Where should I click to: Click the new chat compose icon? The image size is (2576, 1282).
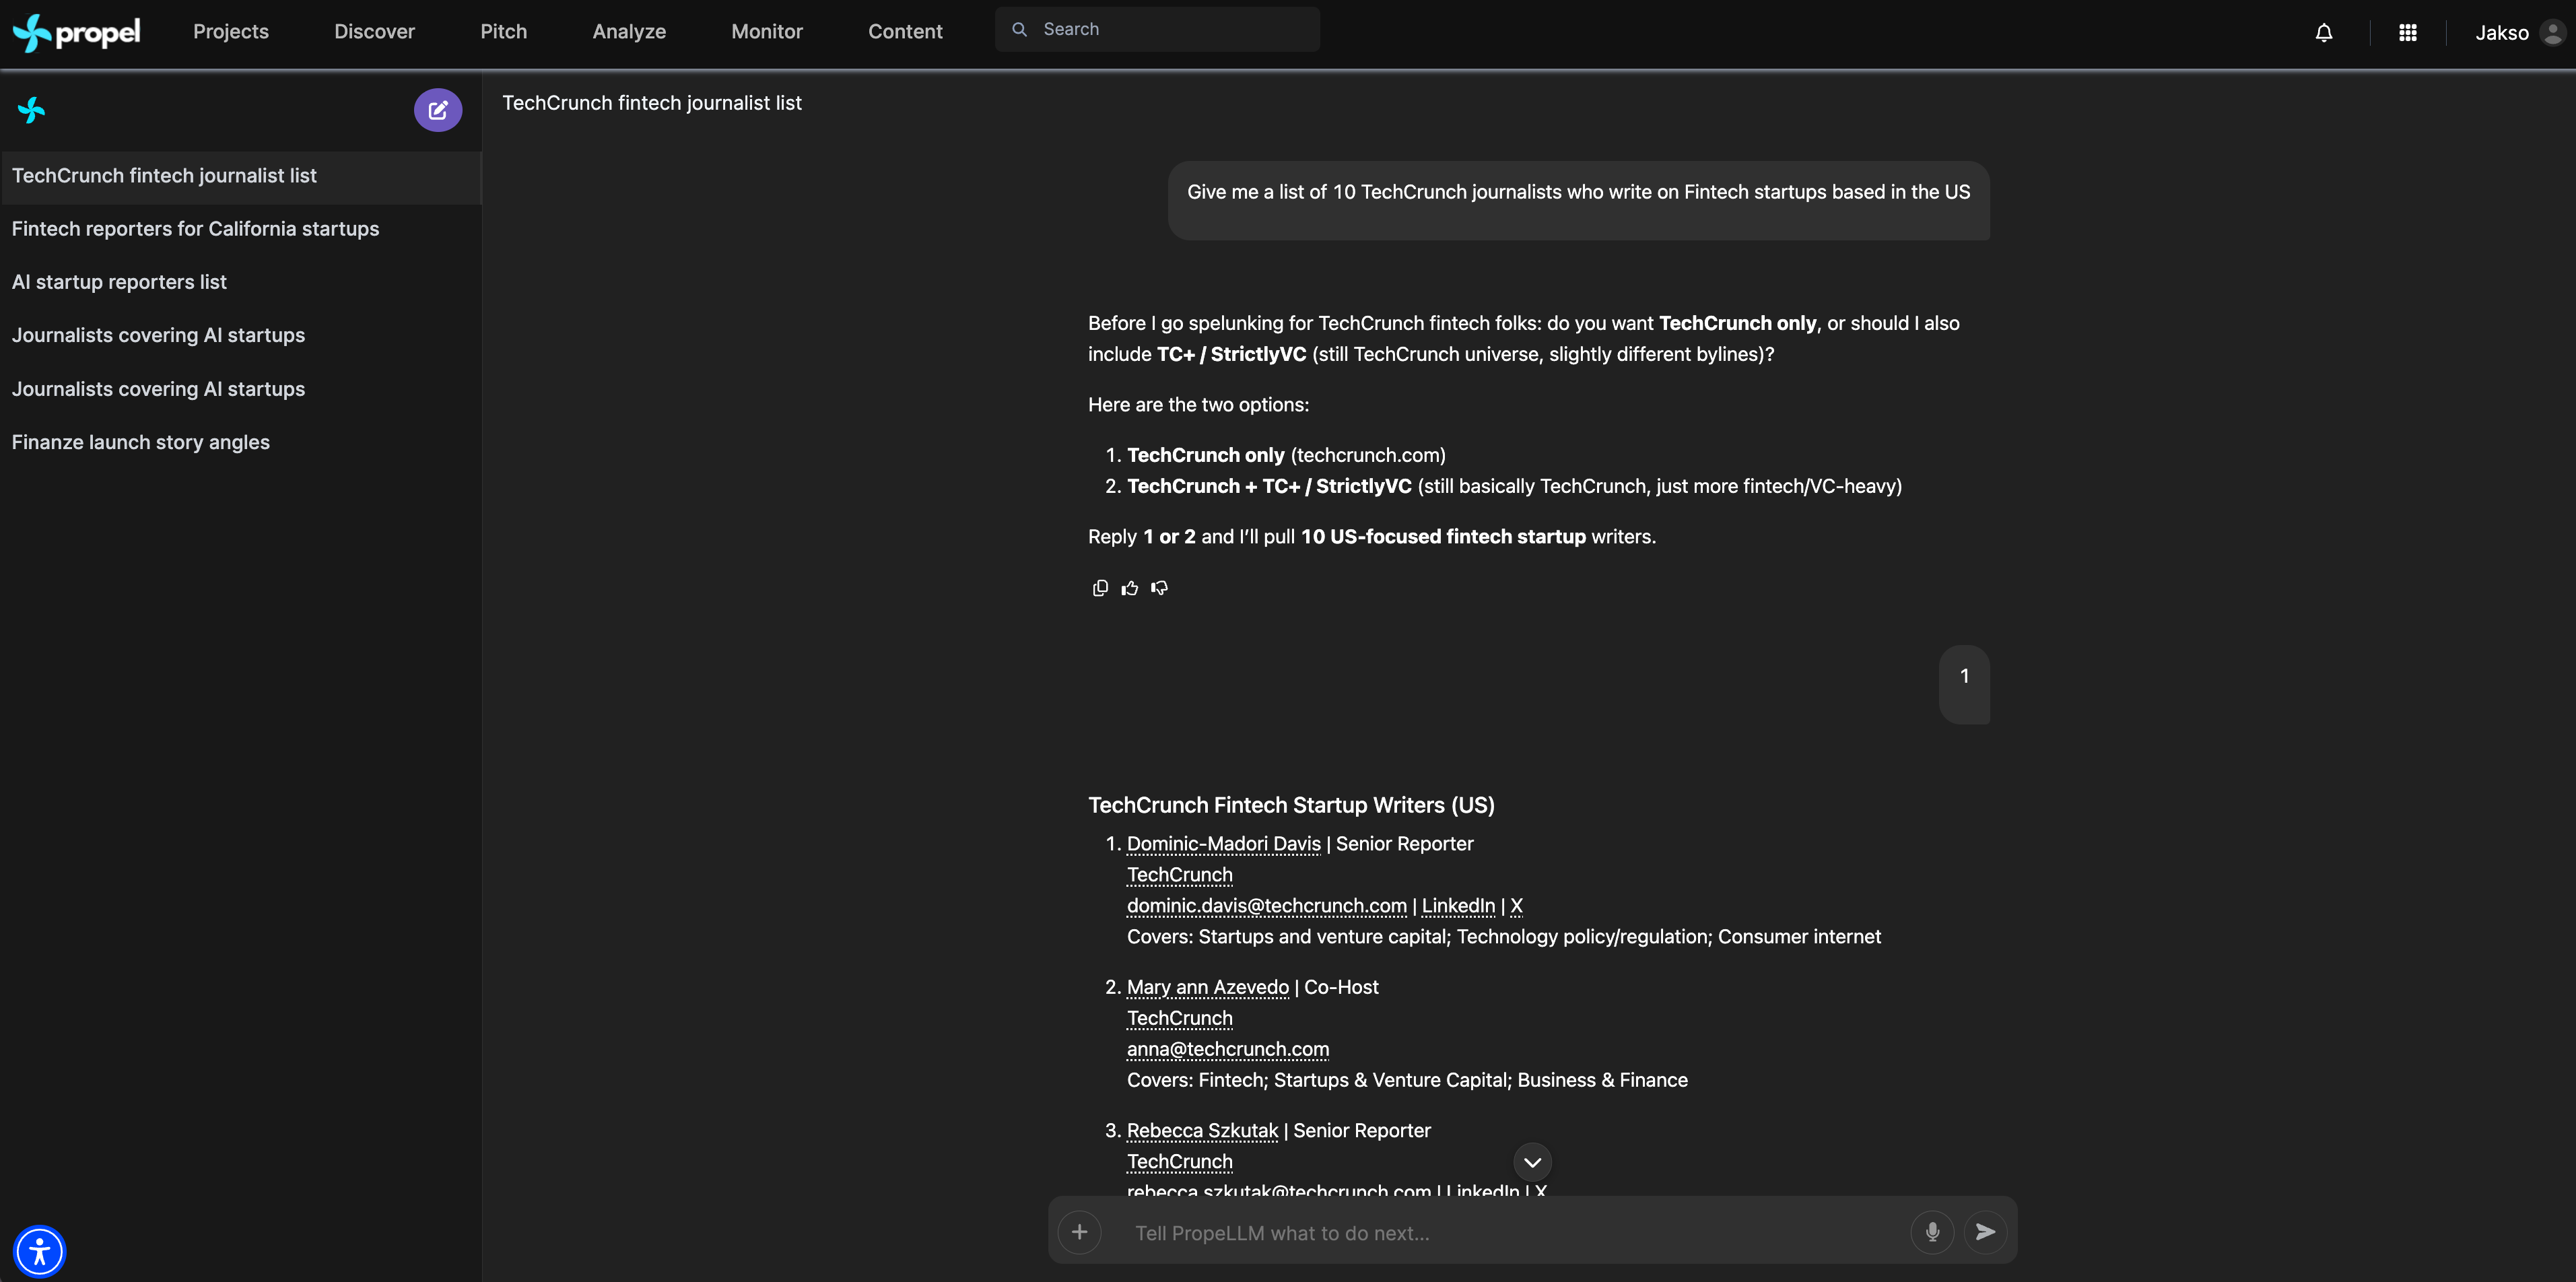[438, 110]
